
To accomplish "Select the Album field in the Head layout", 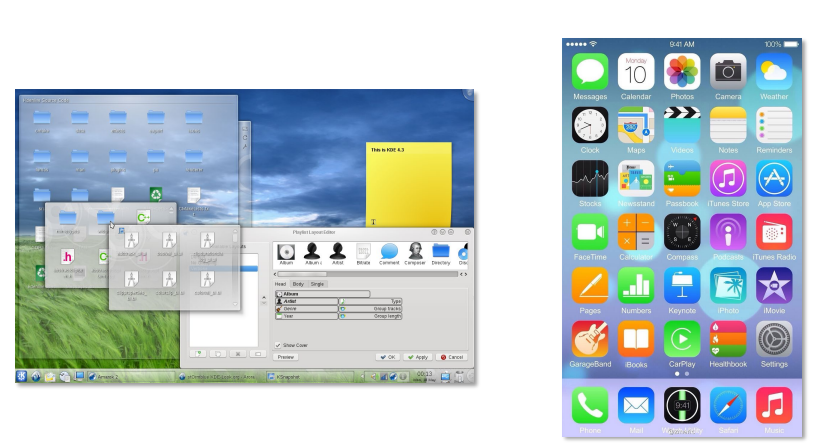I will click(322, 294).
